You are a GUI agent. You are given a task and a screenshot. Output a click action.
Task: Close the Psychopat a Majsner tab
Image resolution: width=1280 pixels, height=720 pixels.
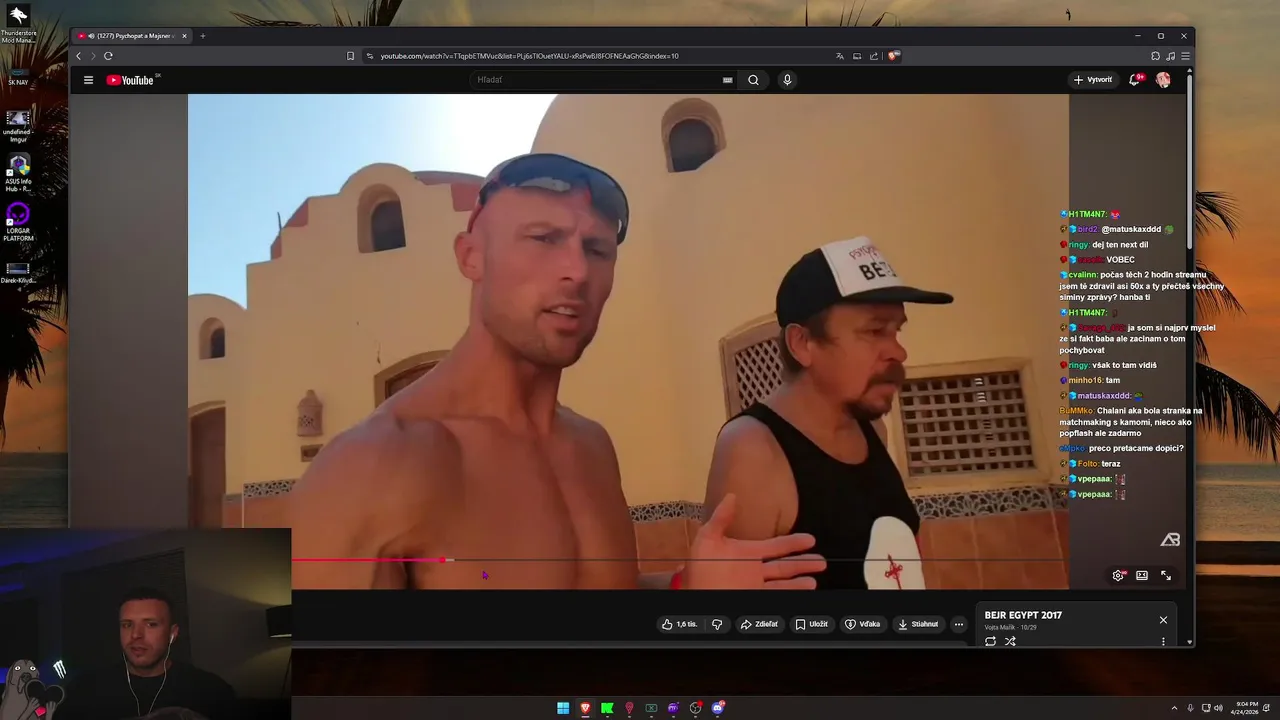pyautogui.click(x=184, y=36)
